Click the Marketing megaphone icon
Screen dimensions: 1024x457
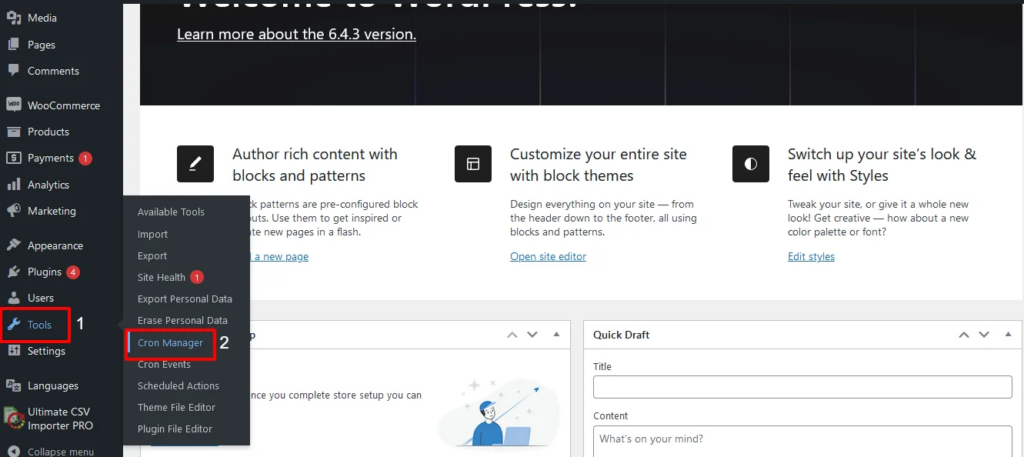(13, 211)
